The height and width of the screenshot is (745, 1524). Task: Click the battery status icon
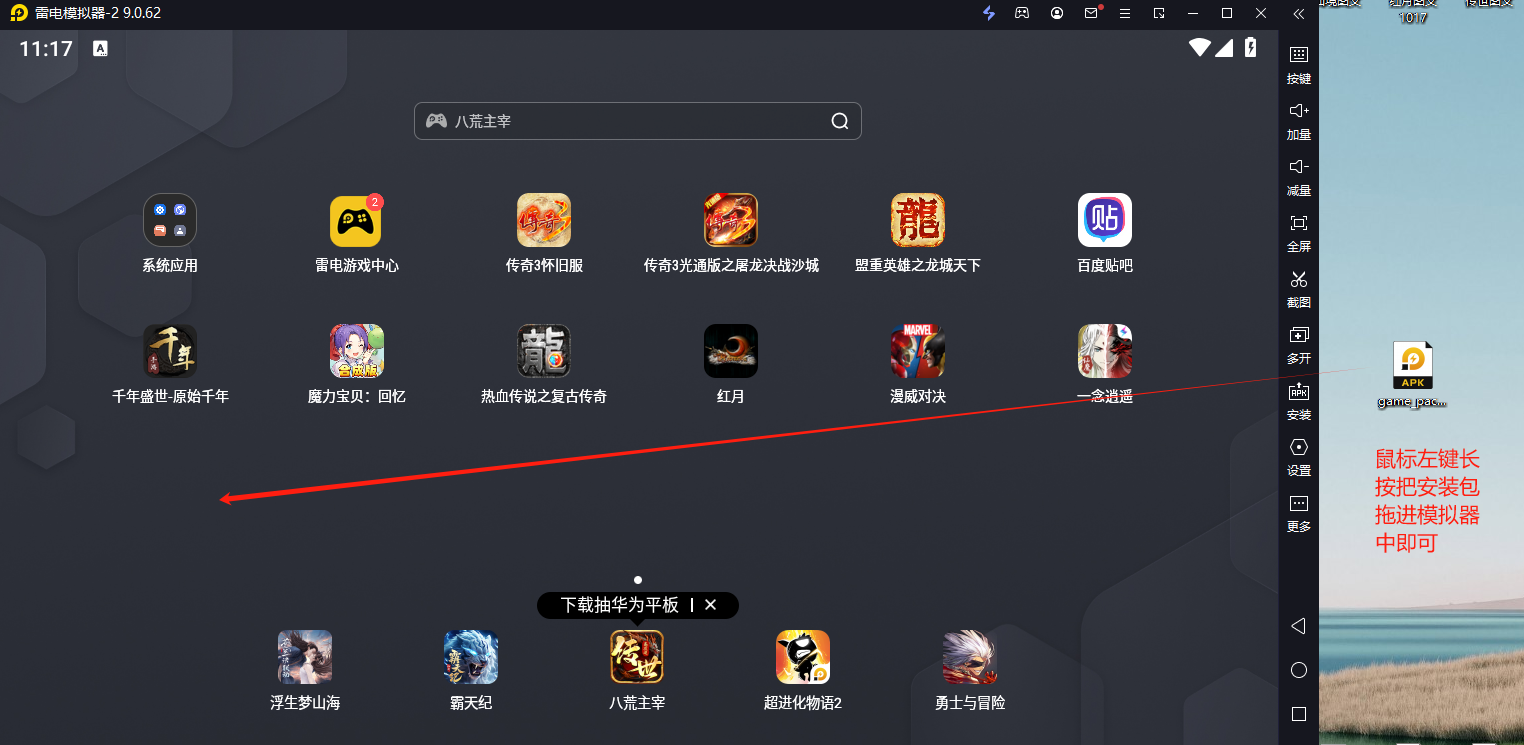(x=1250, y=47)
